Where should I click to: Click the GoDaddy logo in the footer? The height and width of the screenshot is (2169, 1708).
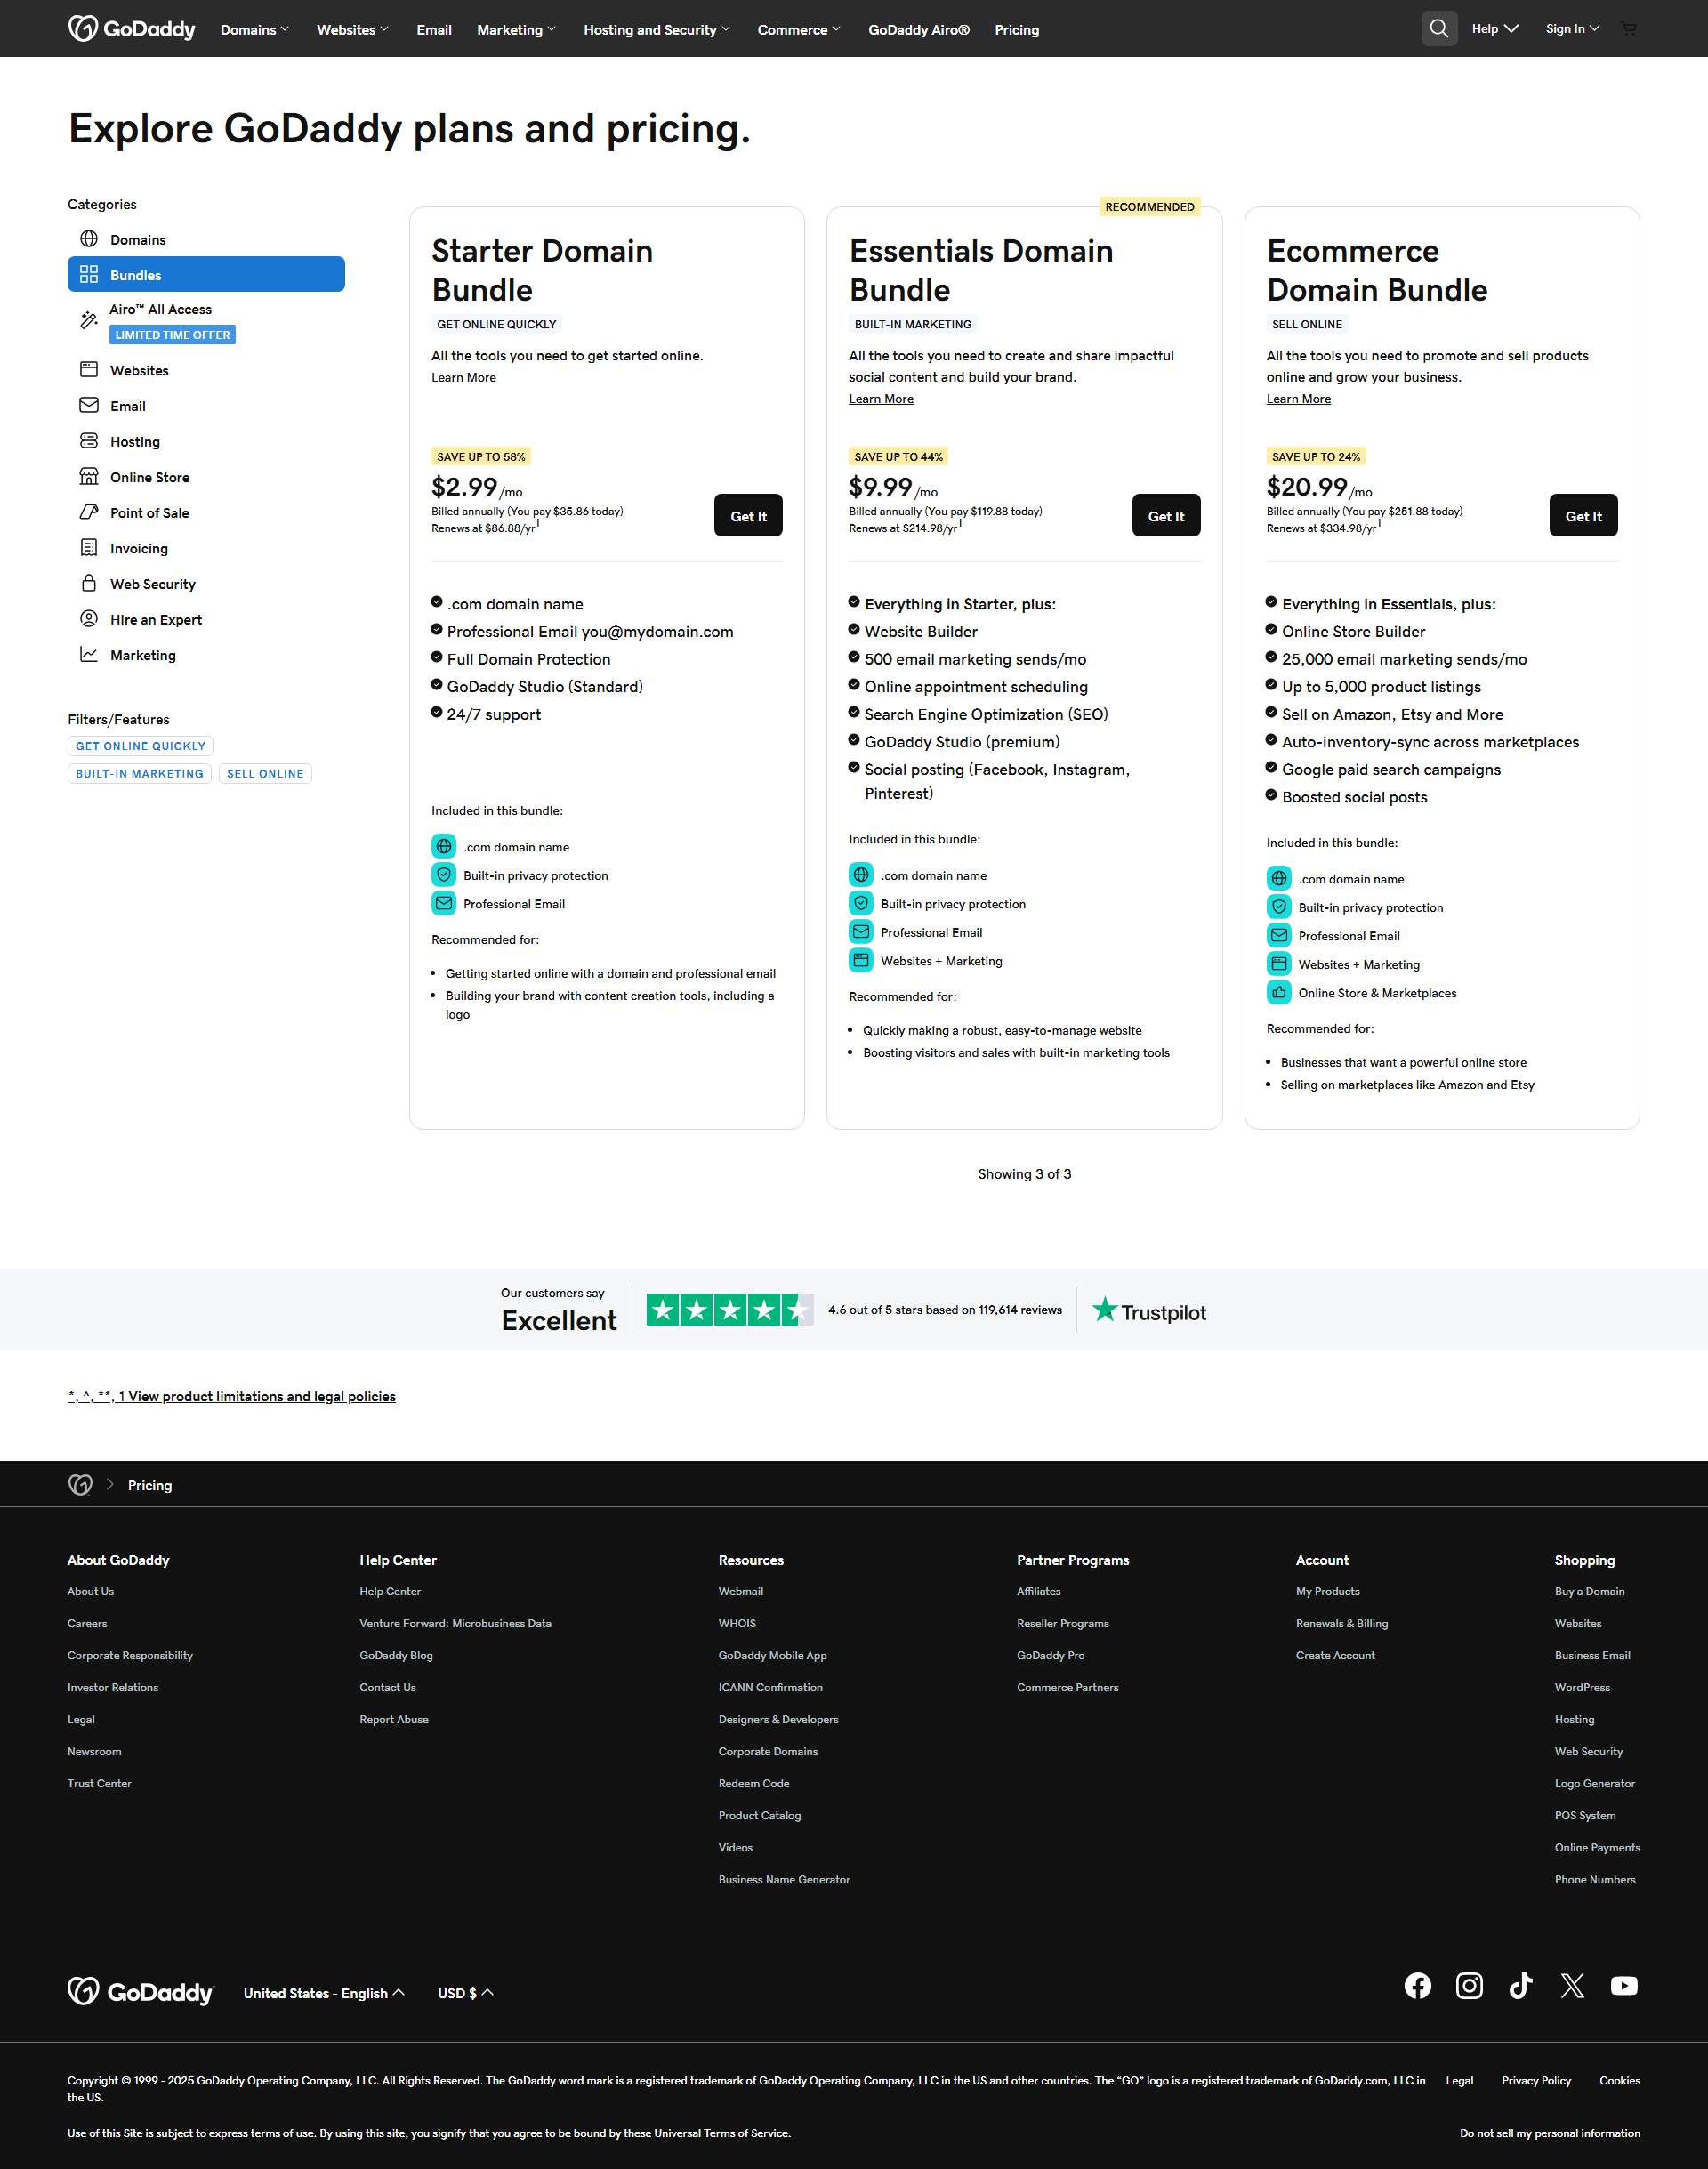point(141,1991)
